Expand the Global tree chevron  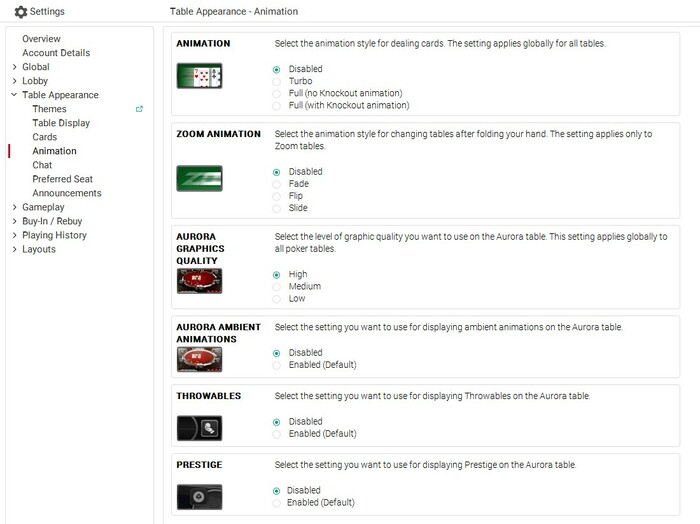(x=14, y=67)
